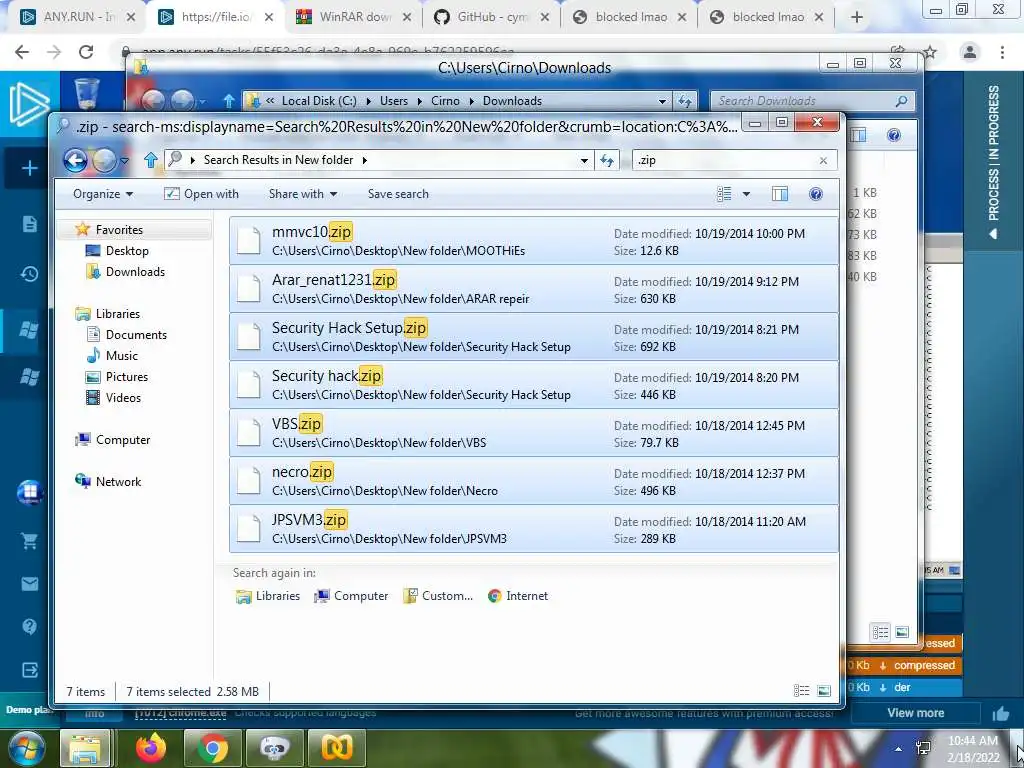The height and width of the screenshot is (768, 1024).
Task: Open the Share with dropdown
Action: (303, 194)
